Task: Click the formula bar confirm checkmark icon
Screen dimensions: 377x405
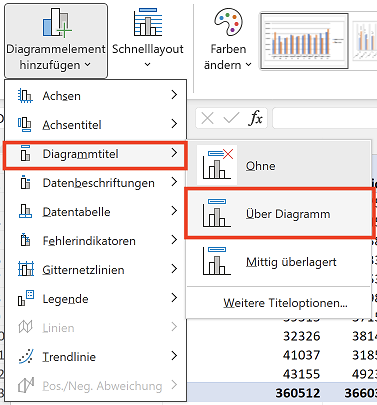Action: (231, 118)
